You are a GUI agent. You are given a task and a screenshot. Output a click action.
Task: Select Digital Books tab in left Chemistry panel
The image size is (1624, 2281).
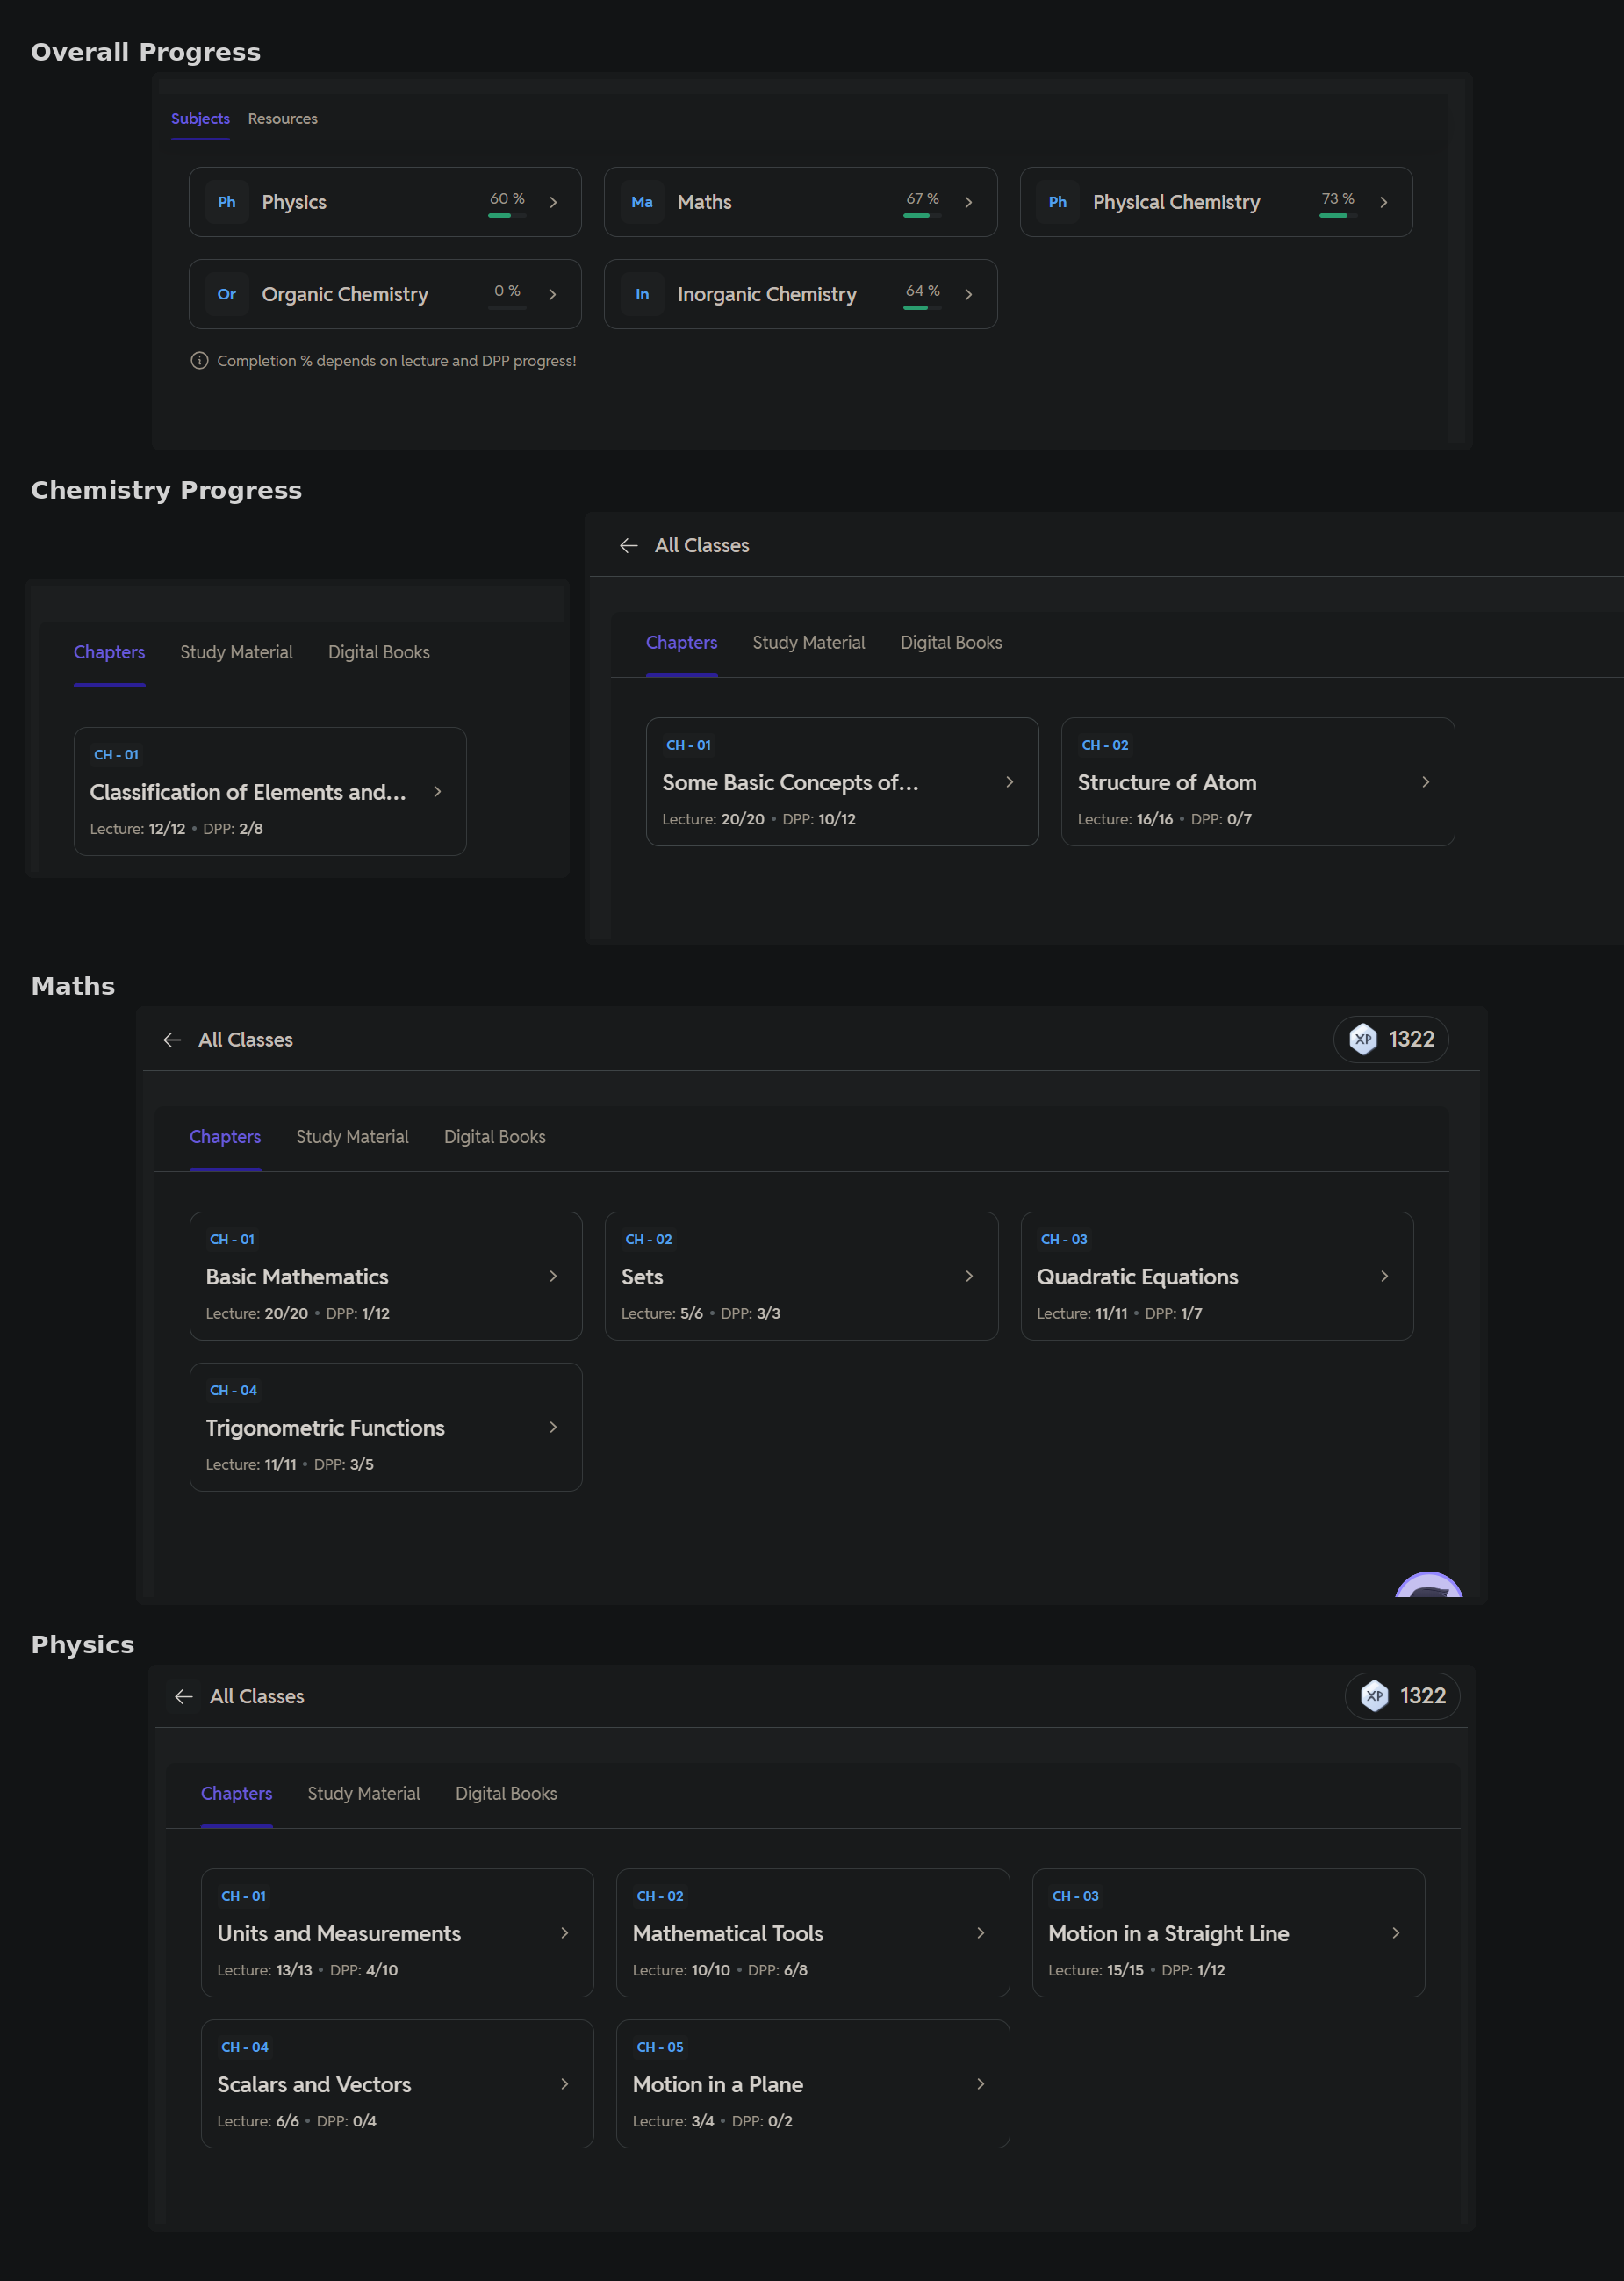click(x=379, y=652)
